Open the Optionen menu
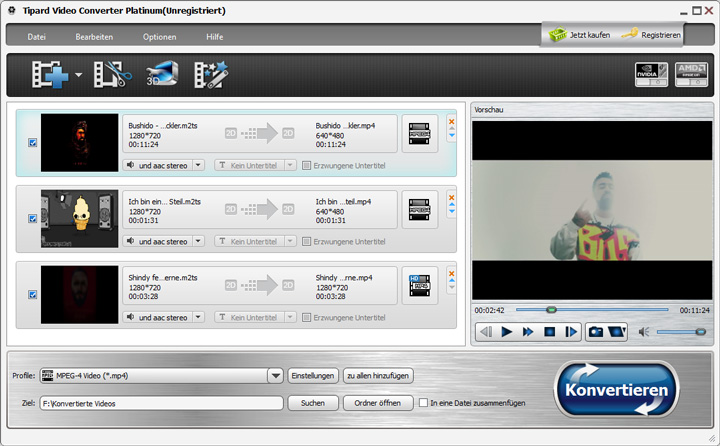Image resolution: width=720 pixels, height=446 pixels. 159,37
